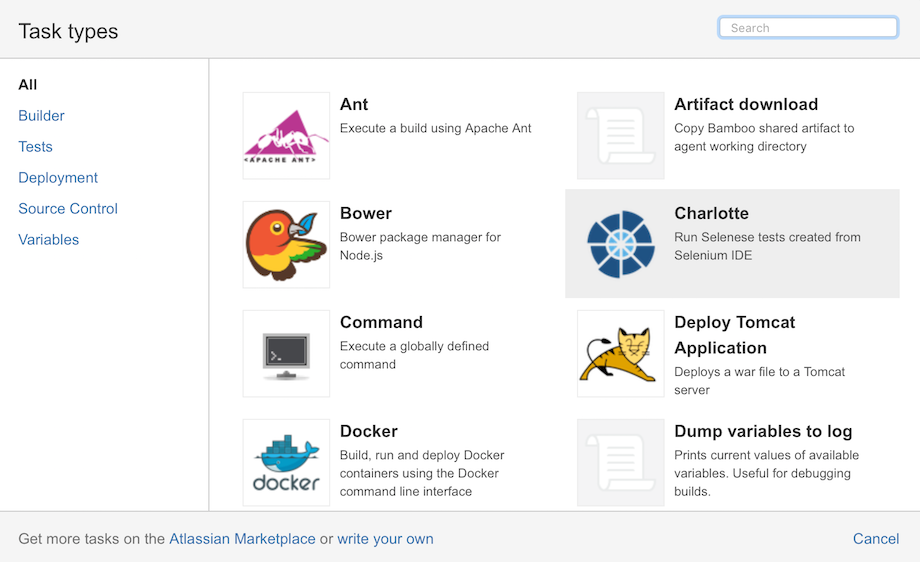The width and height of the screenshot is (920, 562).
Task: Filter tasks by Tests category
Action: (35, 147)
